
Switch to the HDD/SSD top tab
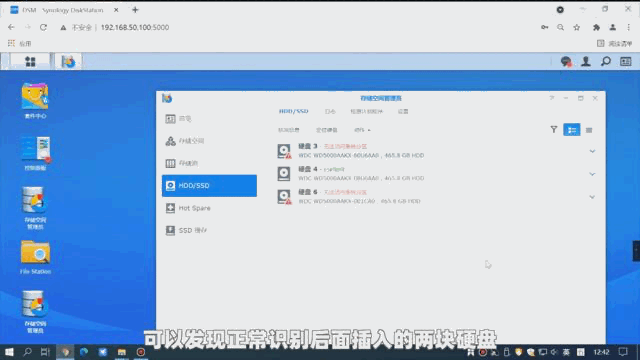293,111
